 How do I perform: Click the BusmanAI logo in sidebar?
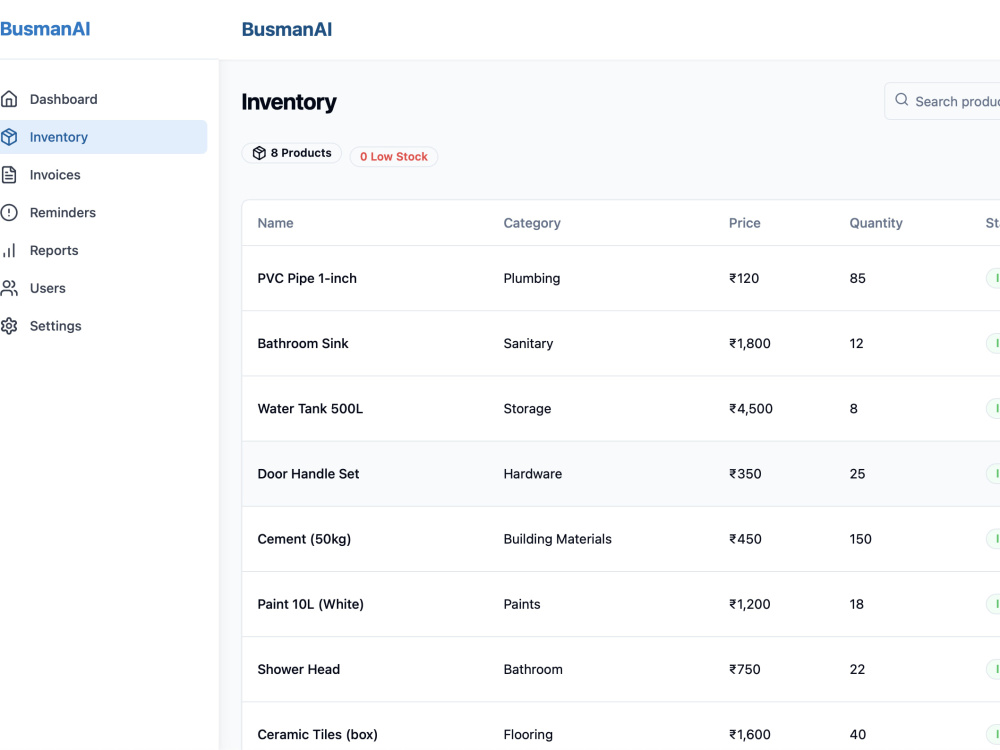click(45, 29)
